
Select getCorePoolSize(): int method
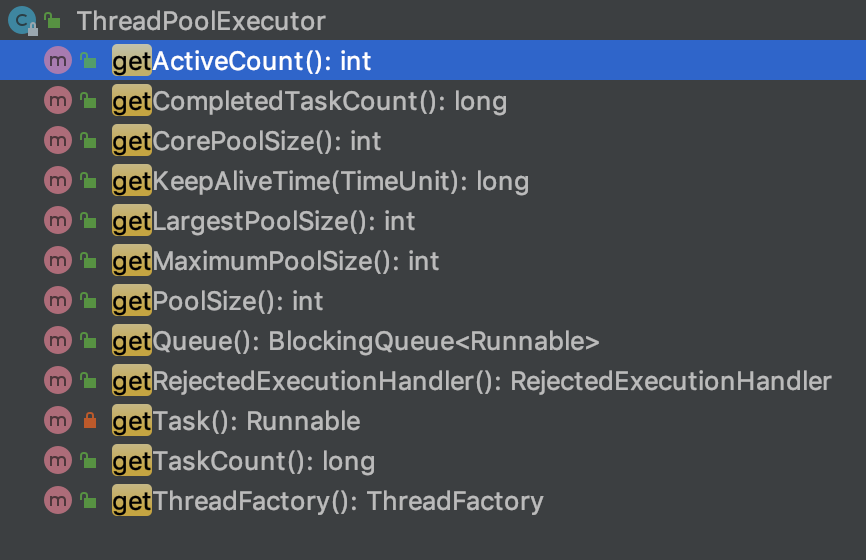pyautogui.click(x=433, y=141)
